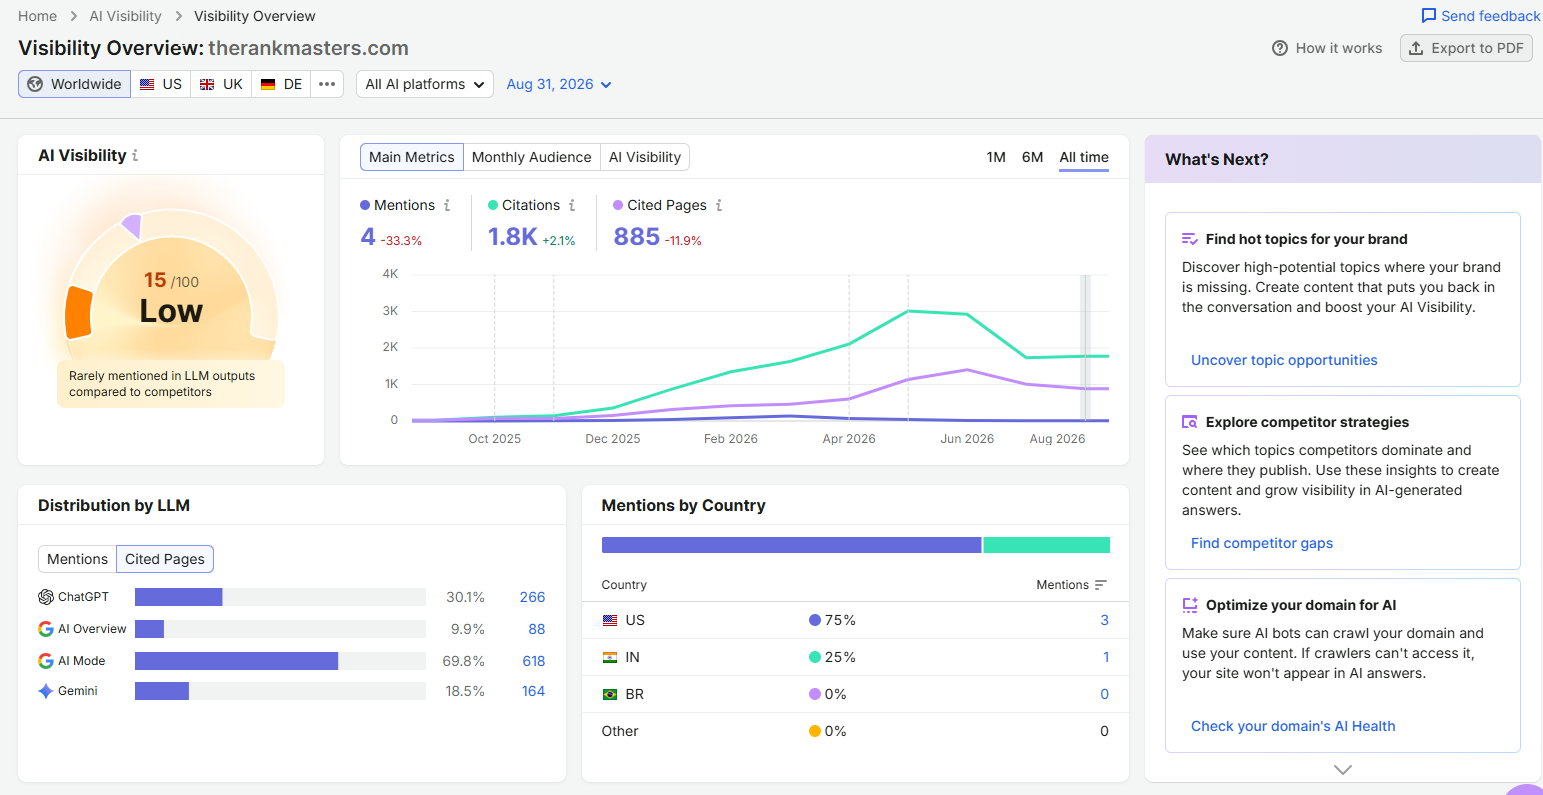Open the Uncover topic opportunities link
This screenshot has width=1543, height=795.
coord(1284,360)
